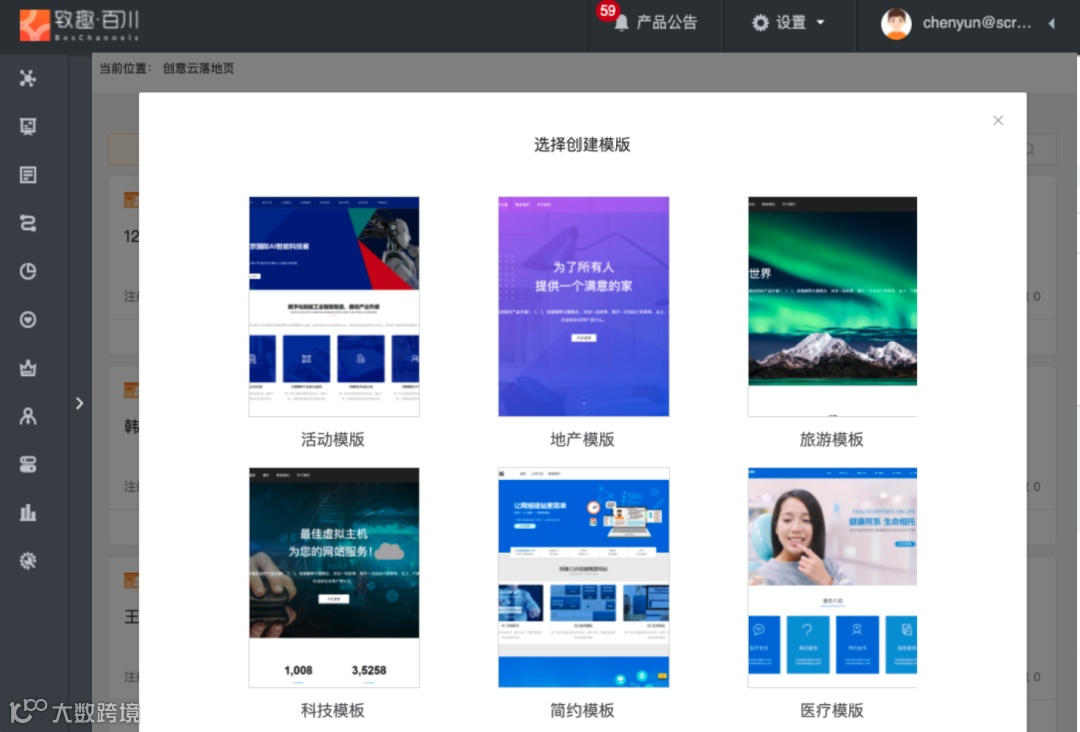Click the 活动模版 label

[333, 439]
